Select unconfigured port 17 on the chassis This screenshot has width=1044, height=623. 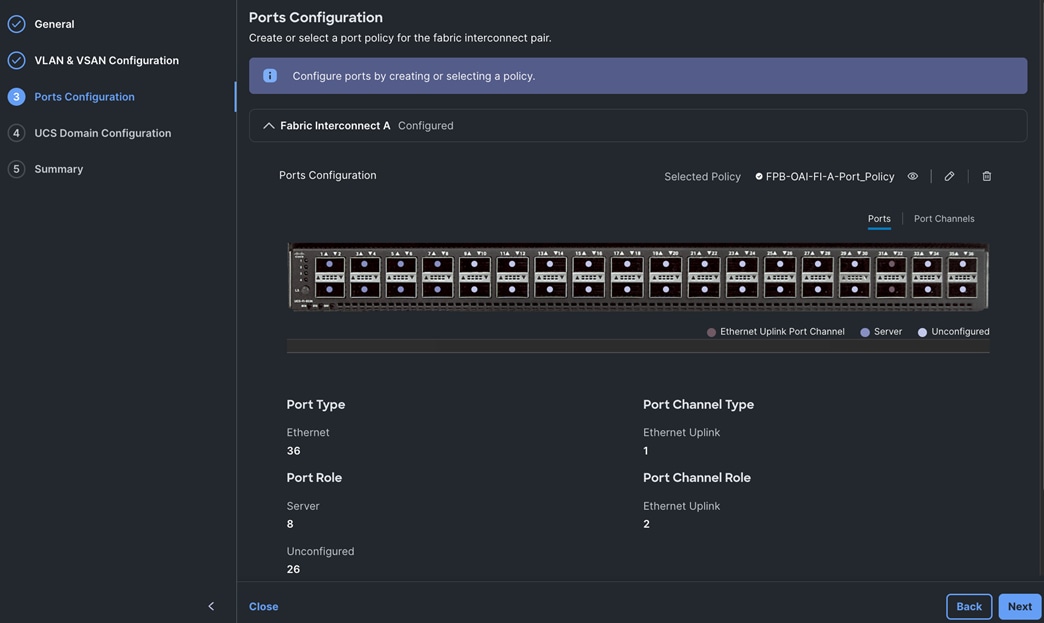[627, 264]
